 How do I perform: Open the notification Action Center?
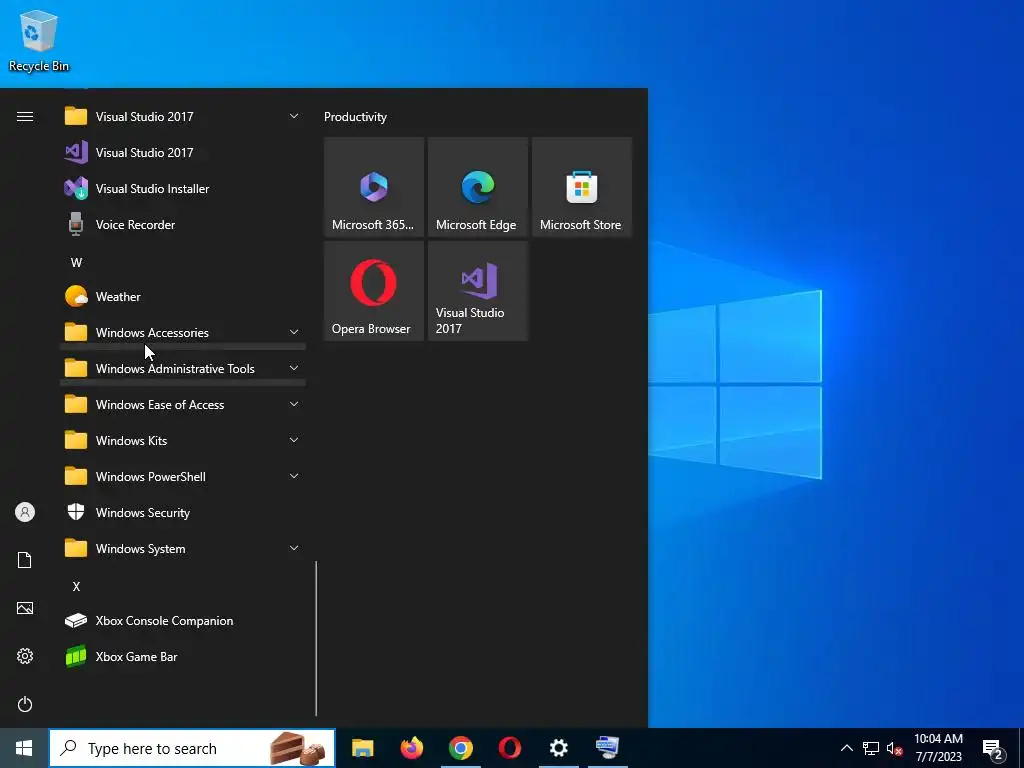point(993,749)
